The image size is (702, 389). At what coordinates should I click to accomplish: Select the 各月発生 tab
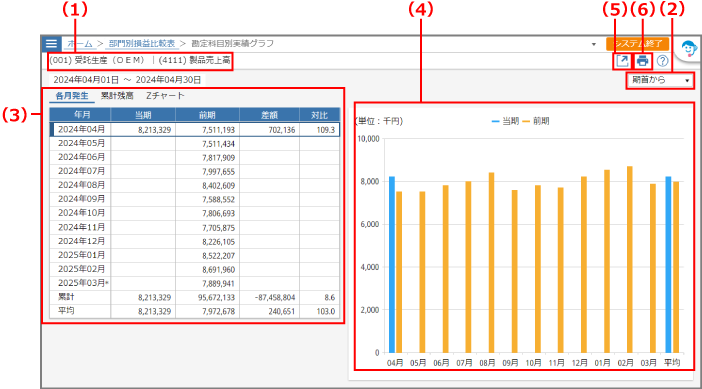point(72,96)
